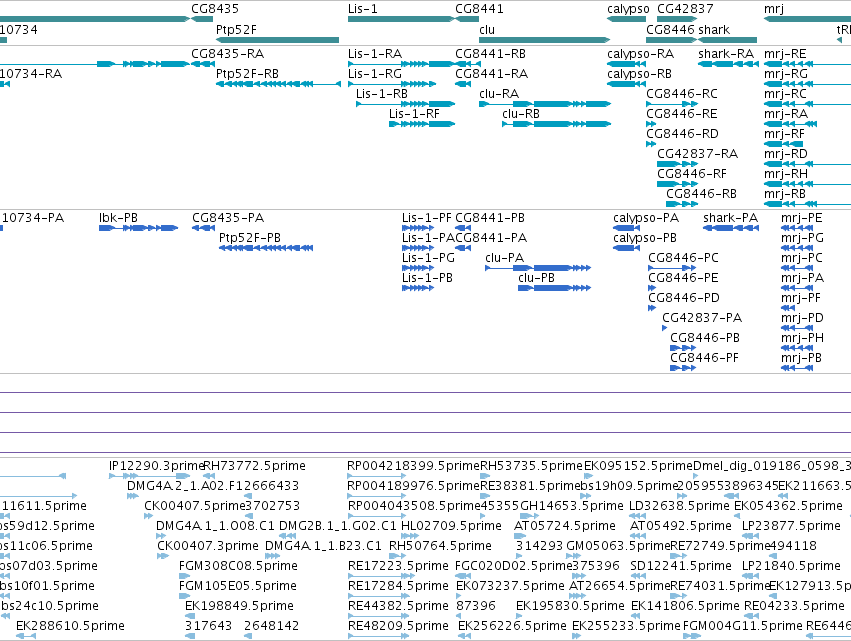
Task: Click transcript Lis-1-RA
Action: [x=374, y=54]
